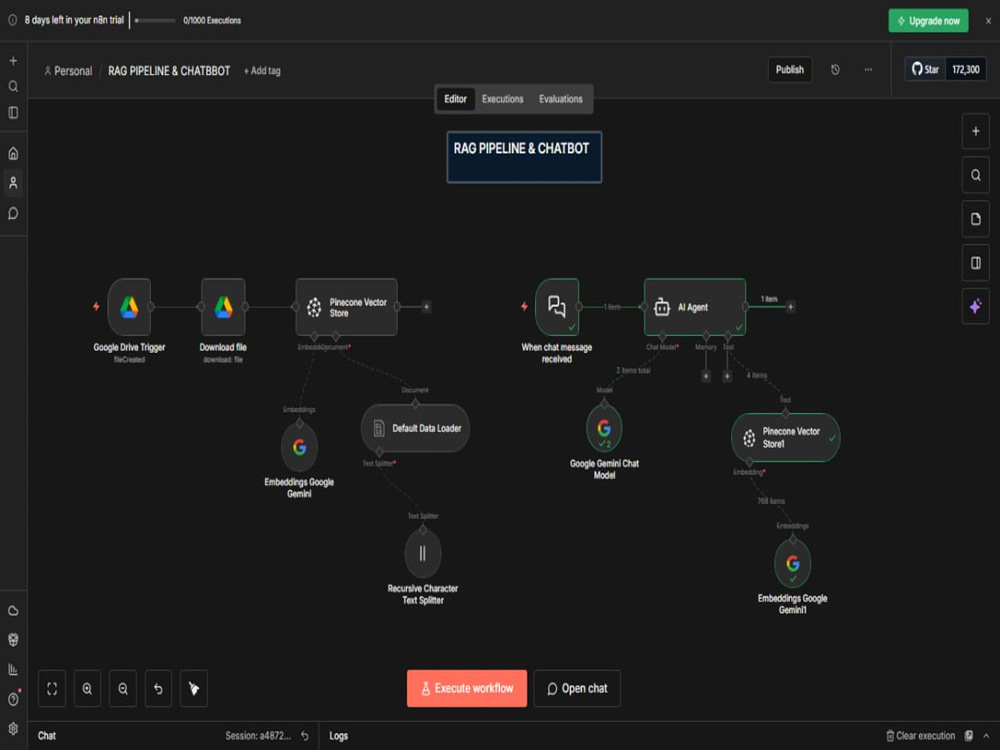Go to home in the left sidebar

point(13,153)
